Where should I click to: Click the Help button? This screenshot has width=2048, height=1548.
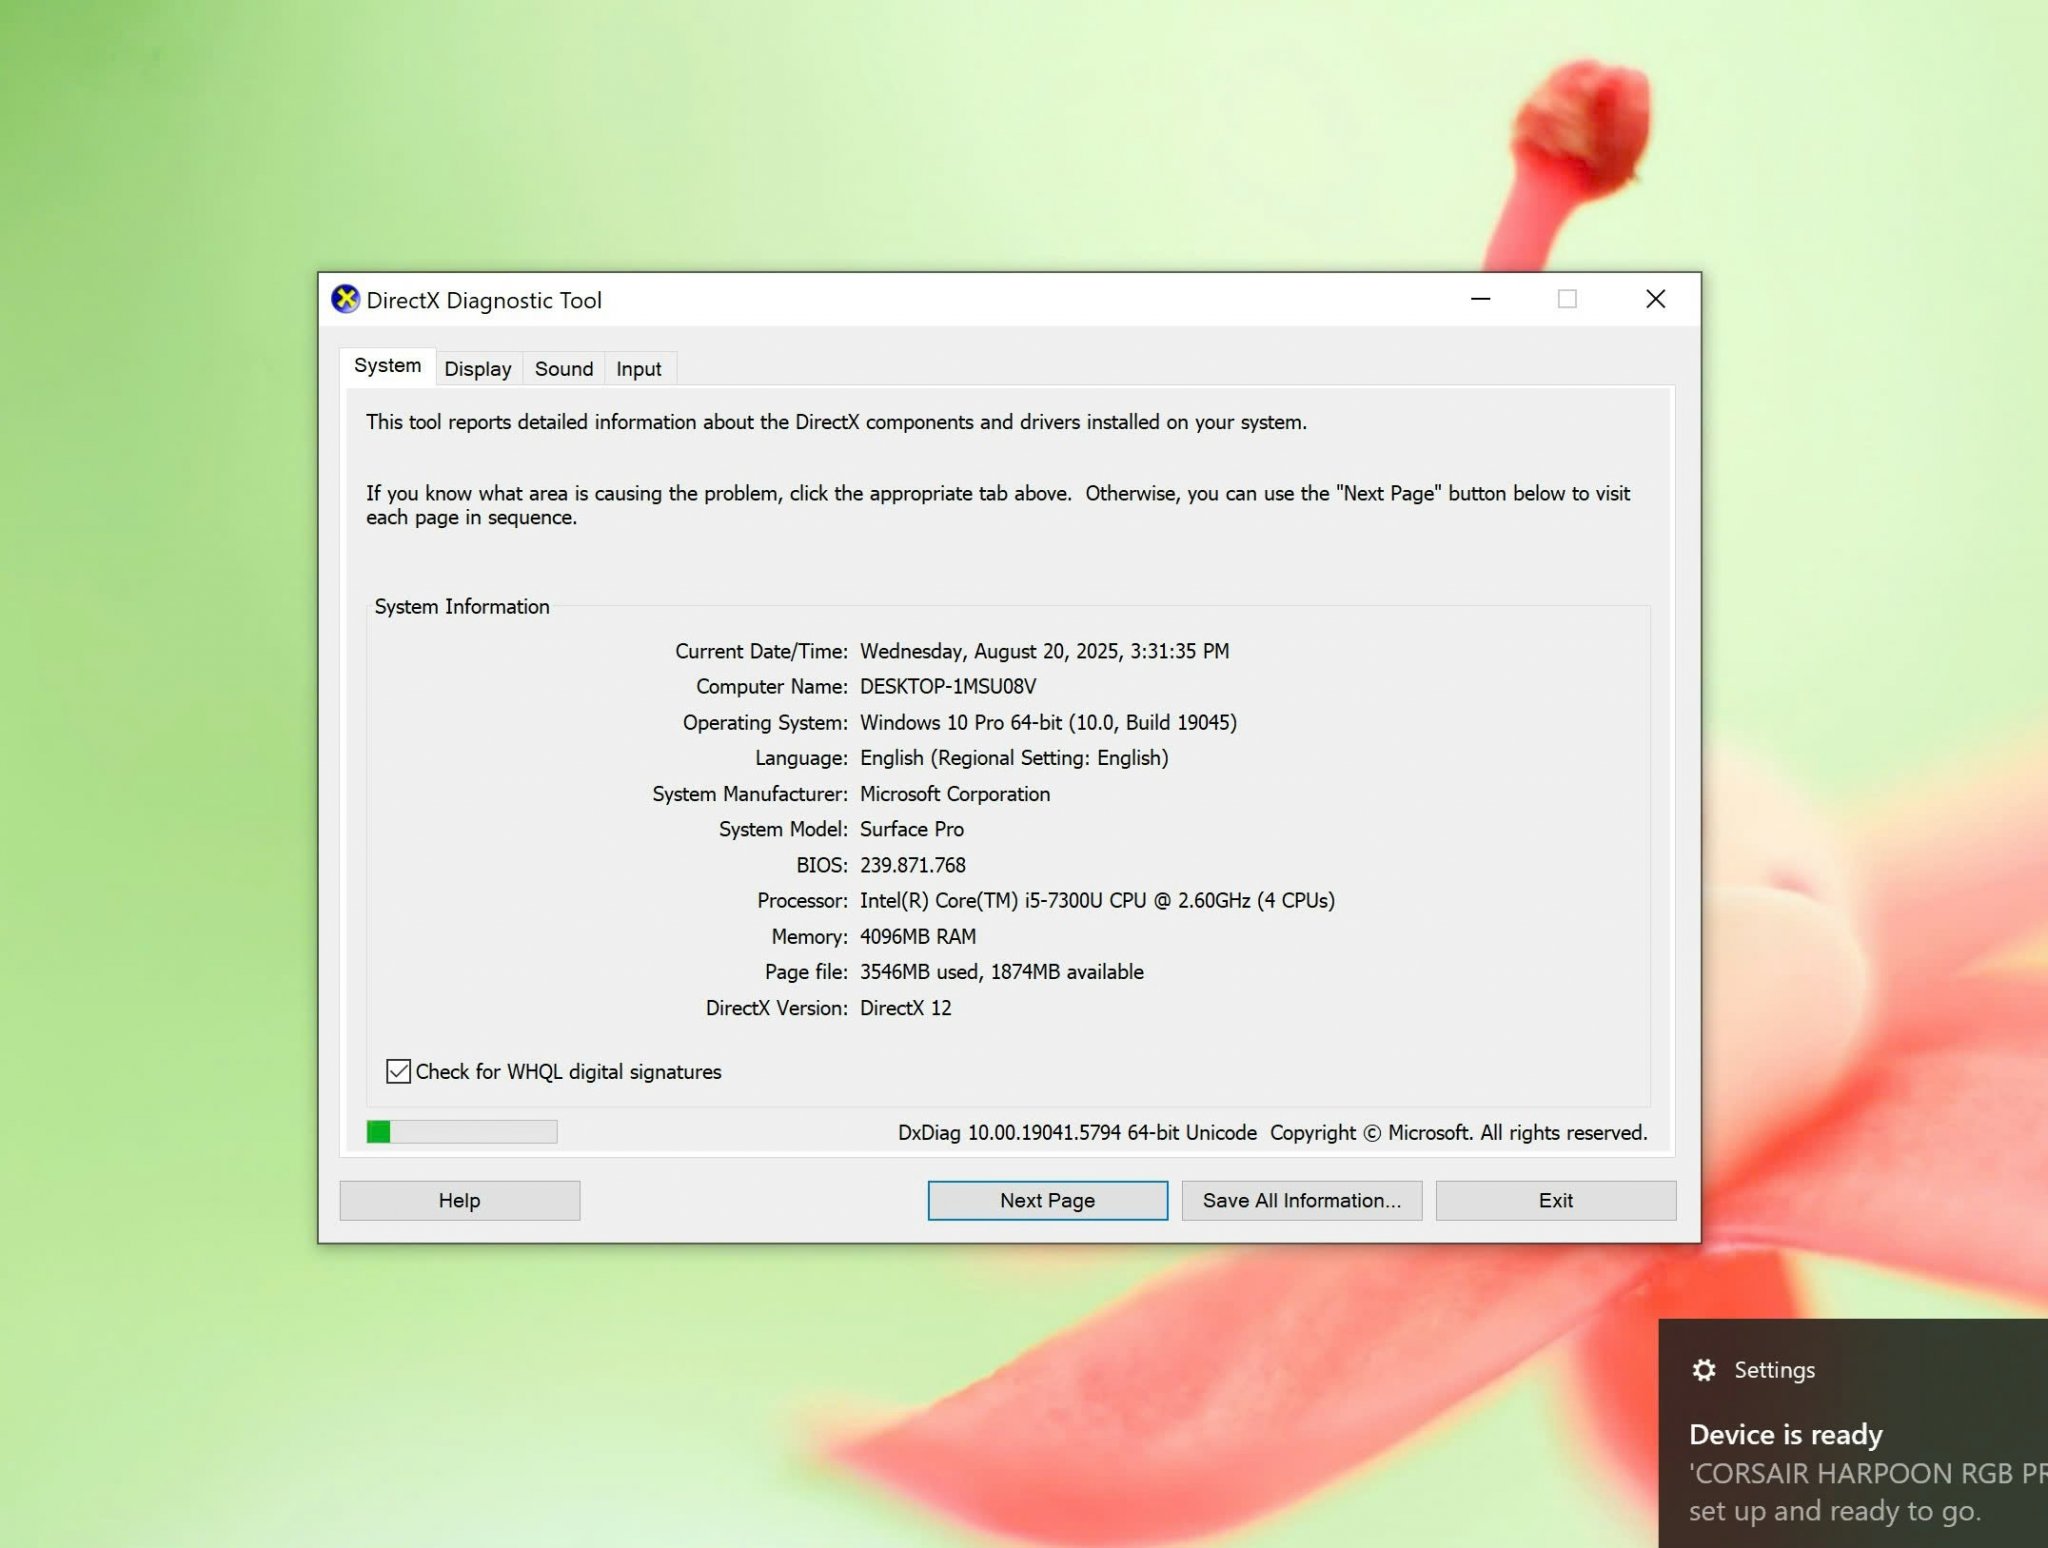coord(459,1200)
